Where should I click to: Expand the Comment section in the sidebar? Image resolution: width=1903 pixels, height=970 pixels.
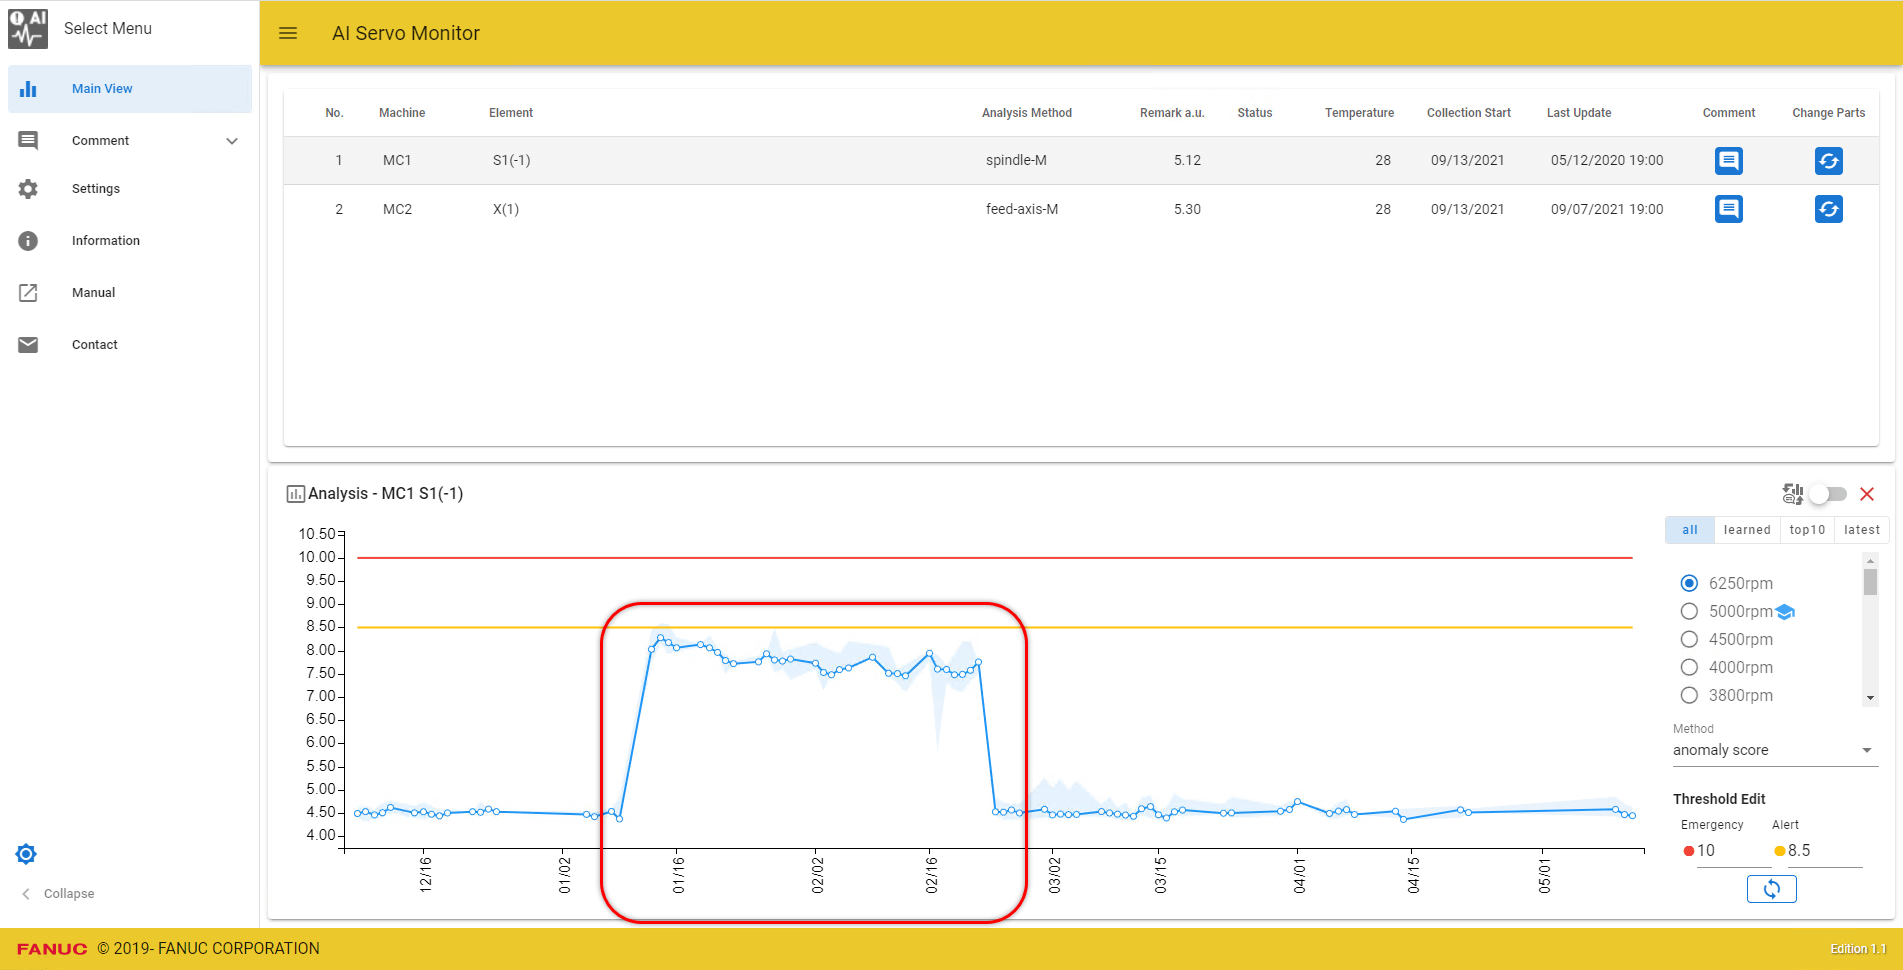point(232,140)
